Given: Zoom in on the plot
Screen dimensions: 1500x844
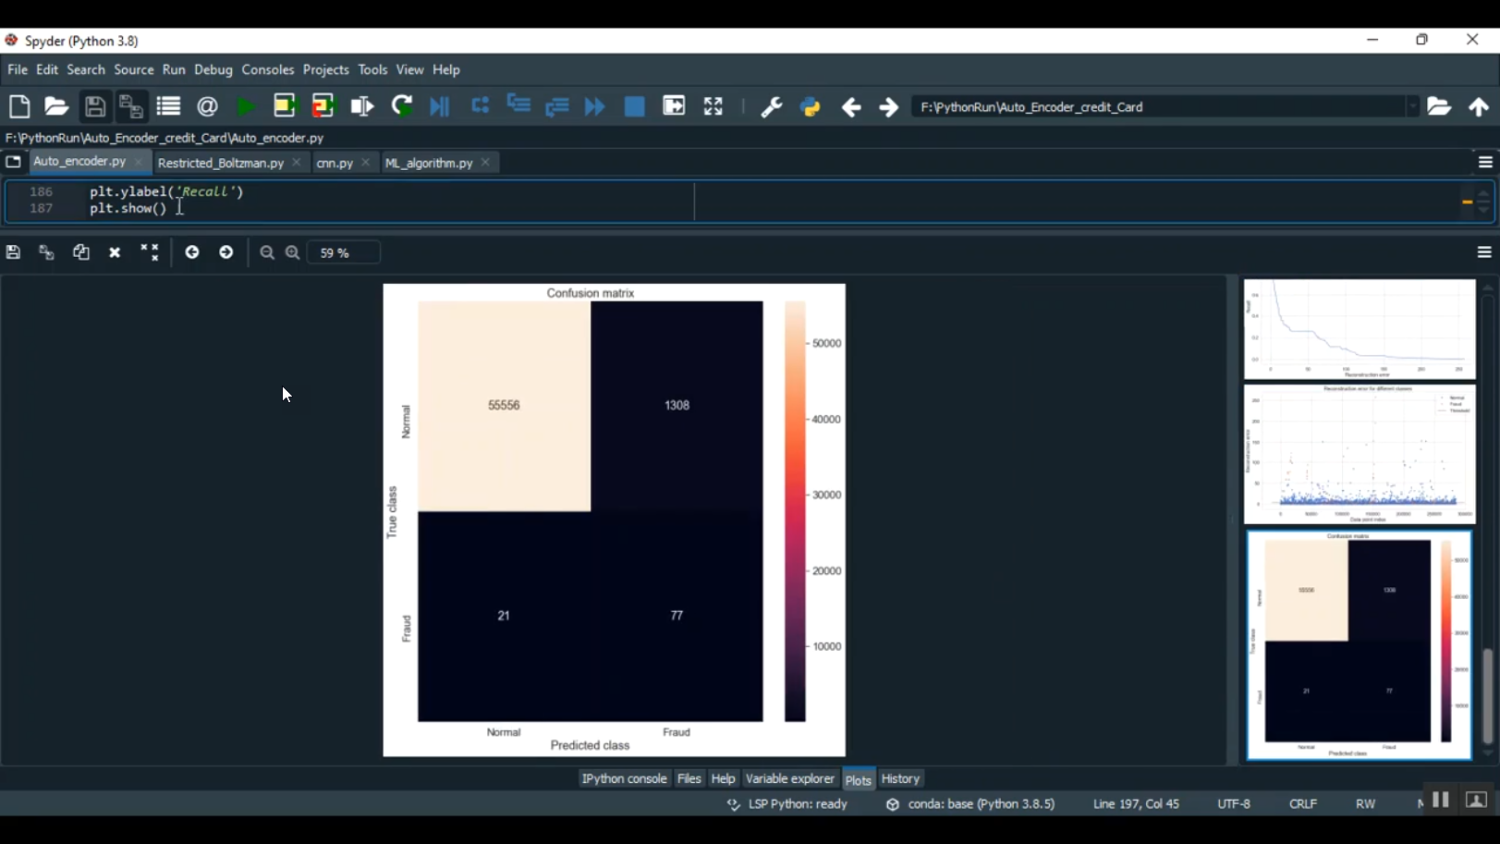Looking at the screenshot, I should click(293, 253).
